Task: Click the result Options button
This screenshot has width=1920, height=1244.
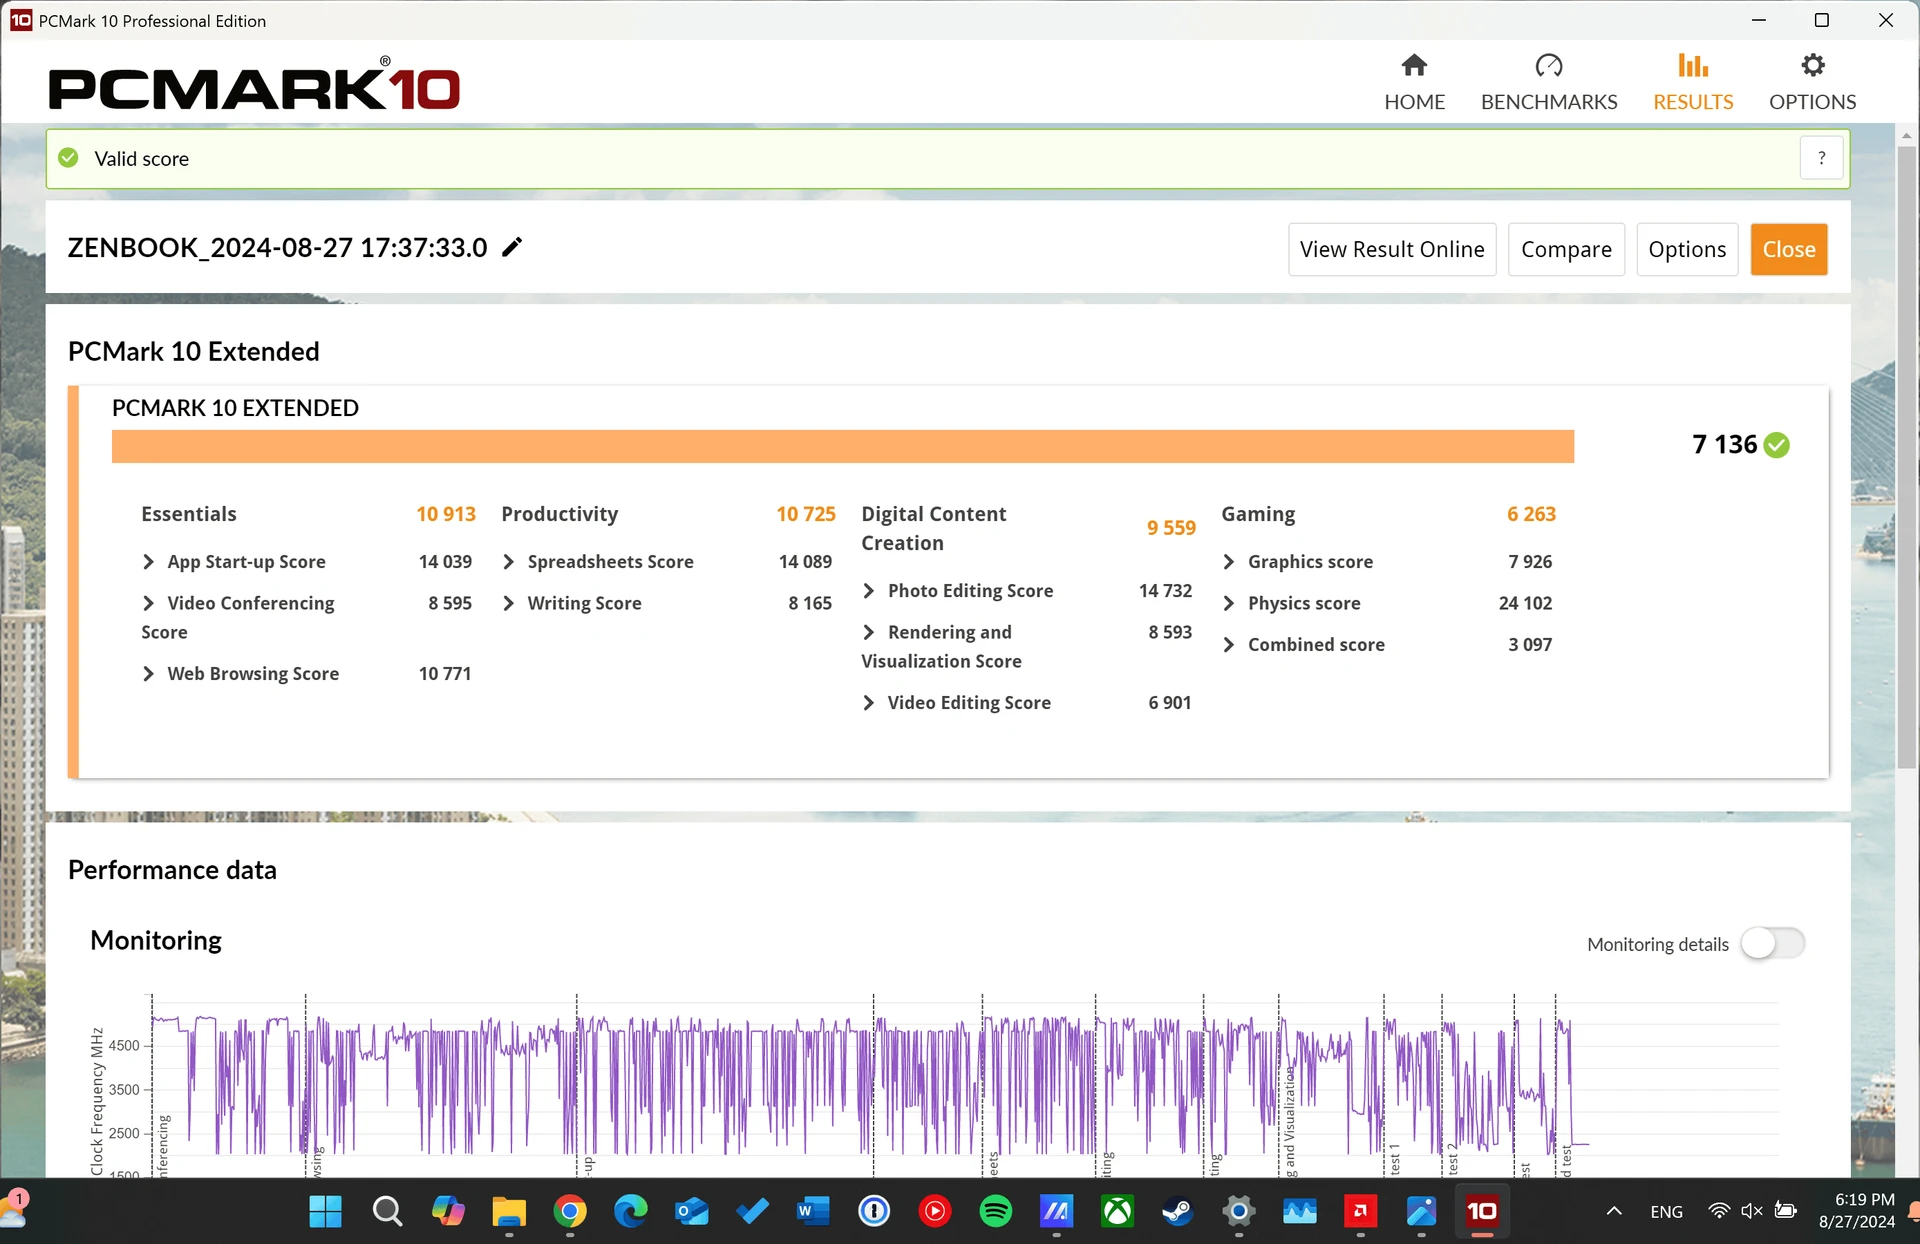Action: point(1687,249)
